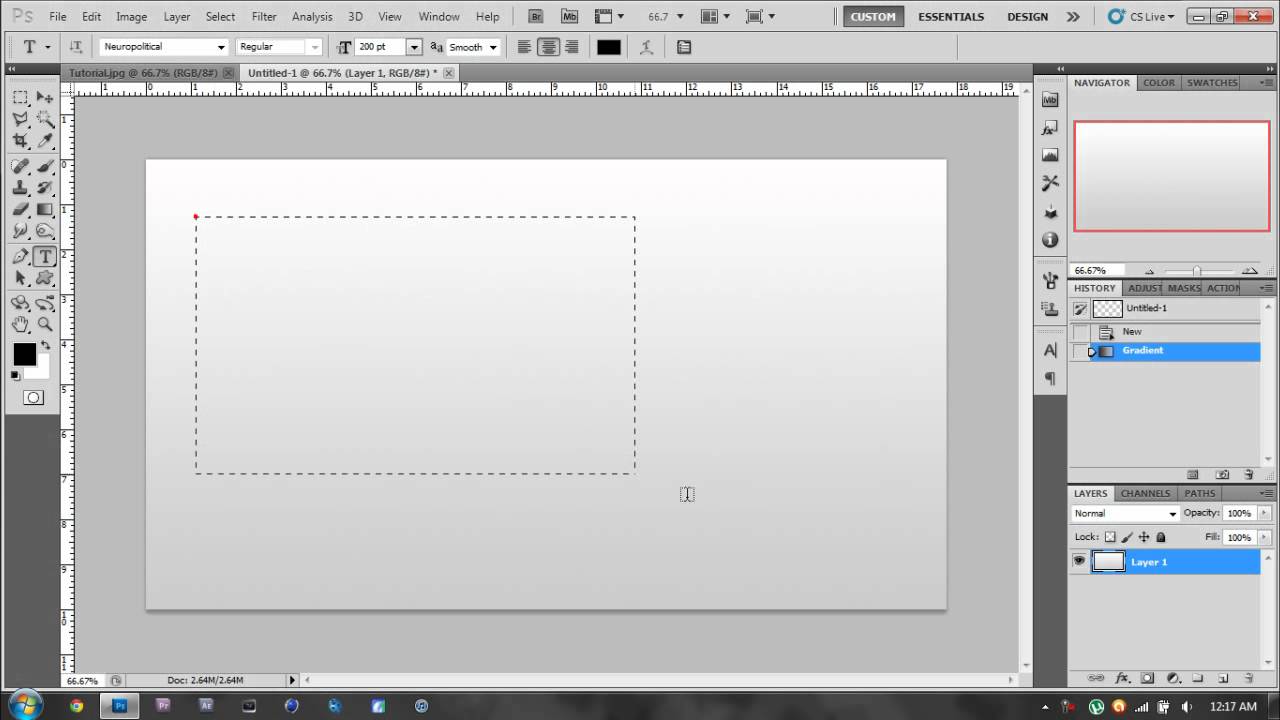The image size is (1280, 720).
Task: Open the font family dropdown
Action: [221, 47]
